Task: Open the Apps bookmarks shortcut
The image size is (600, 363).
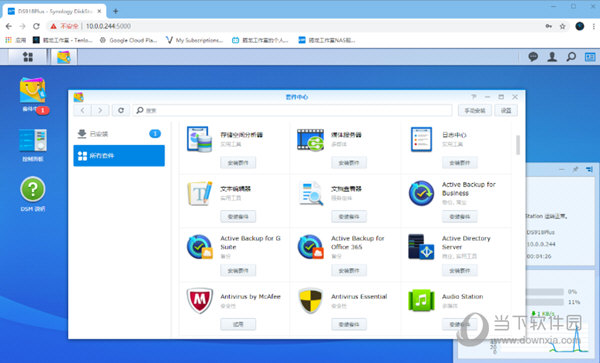Action: coord(15,40)
